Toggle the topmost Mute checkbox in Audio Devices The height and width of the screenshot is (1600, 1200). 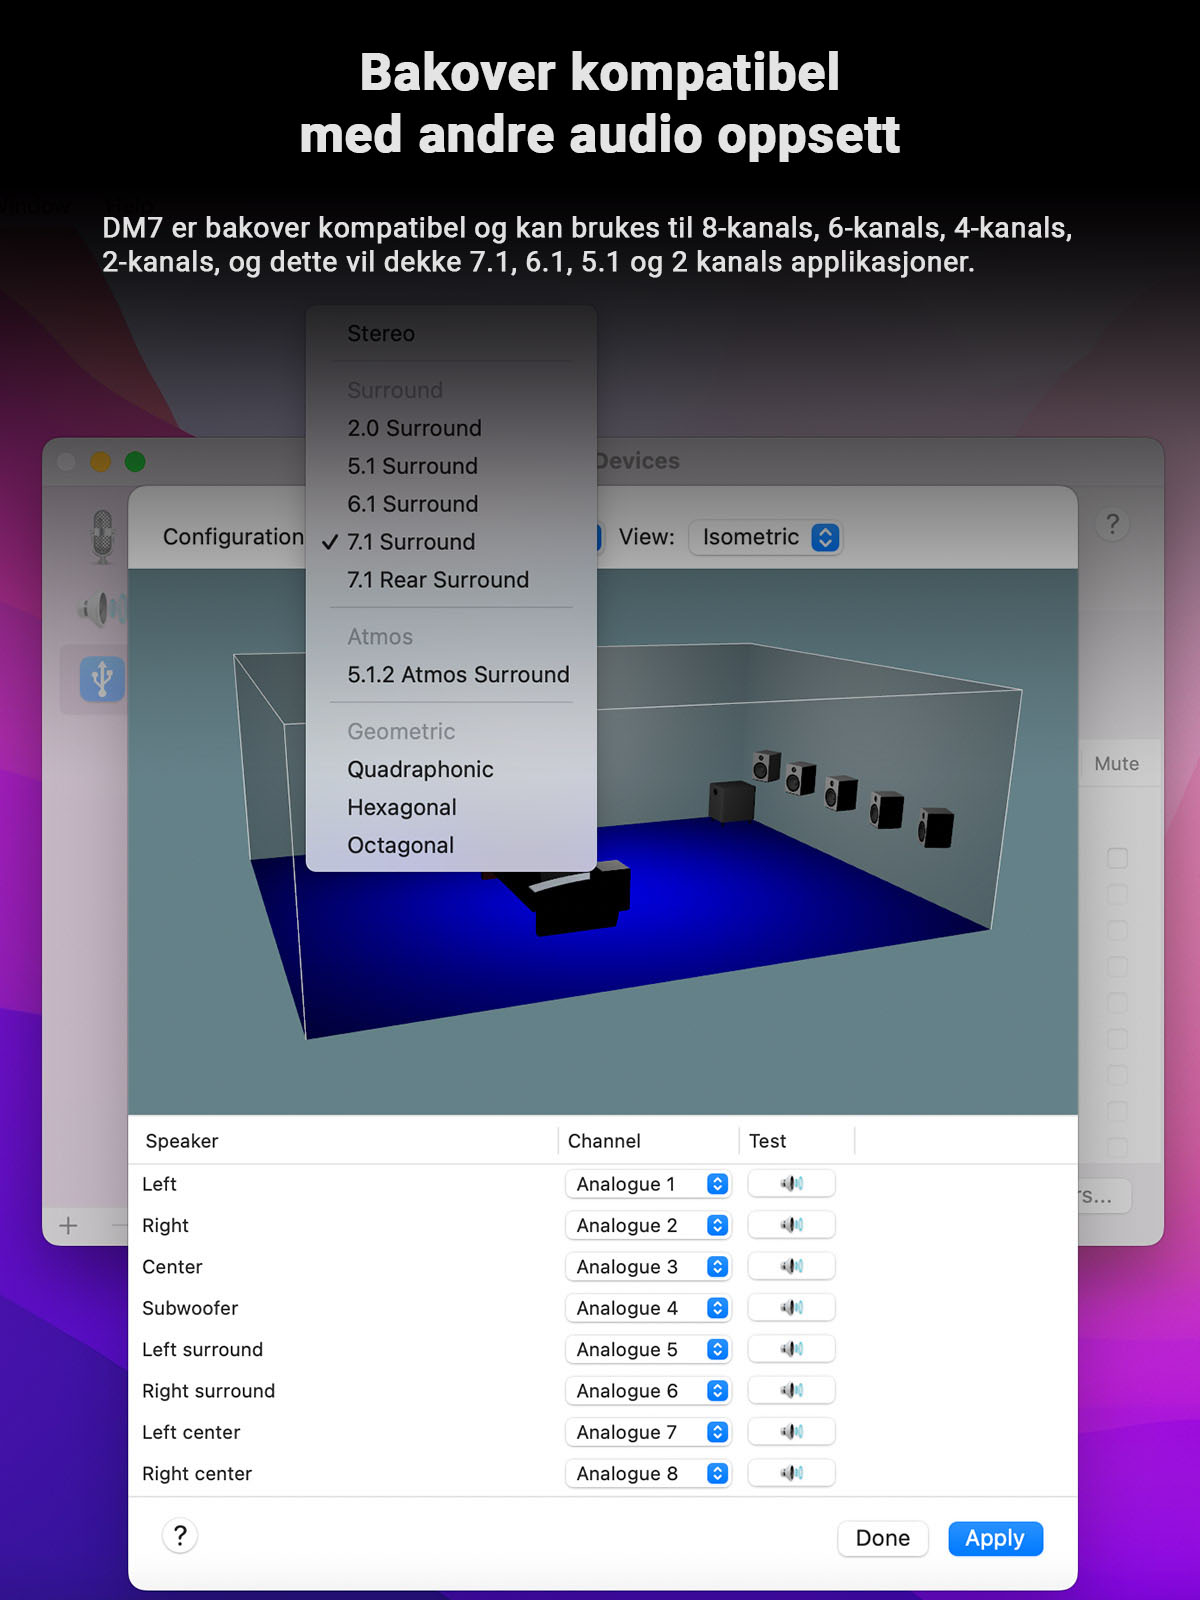coord(1117,858)
